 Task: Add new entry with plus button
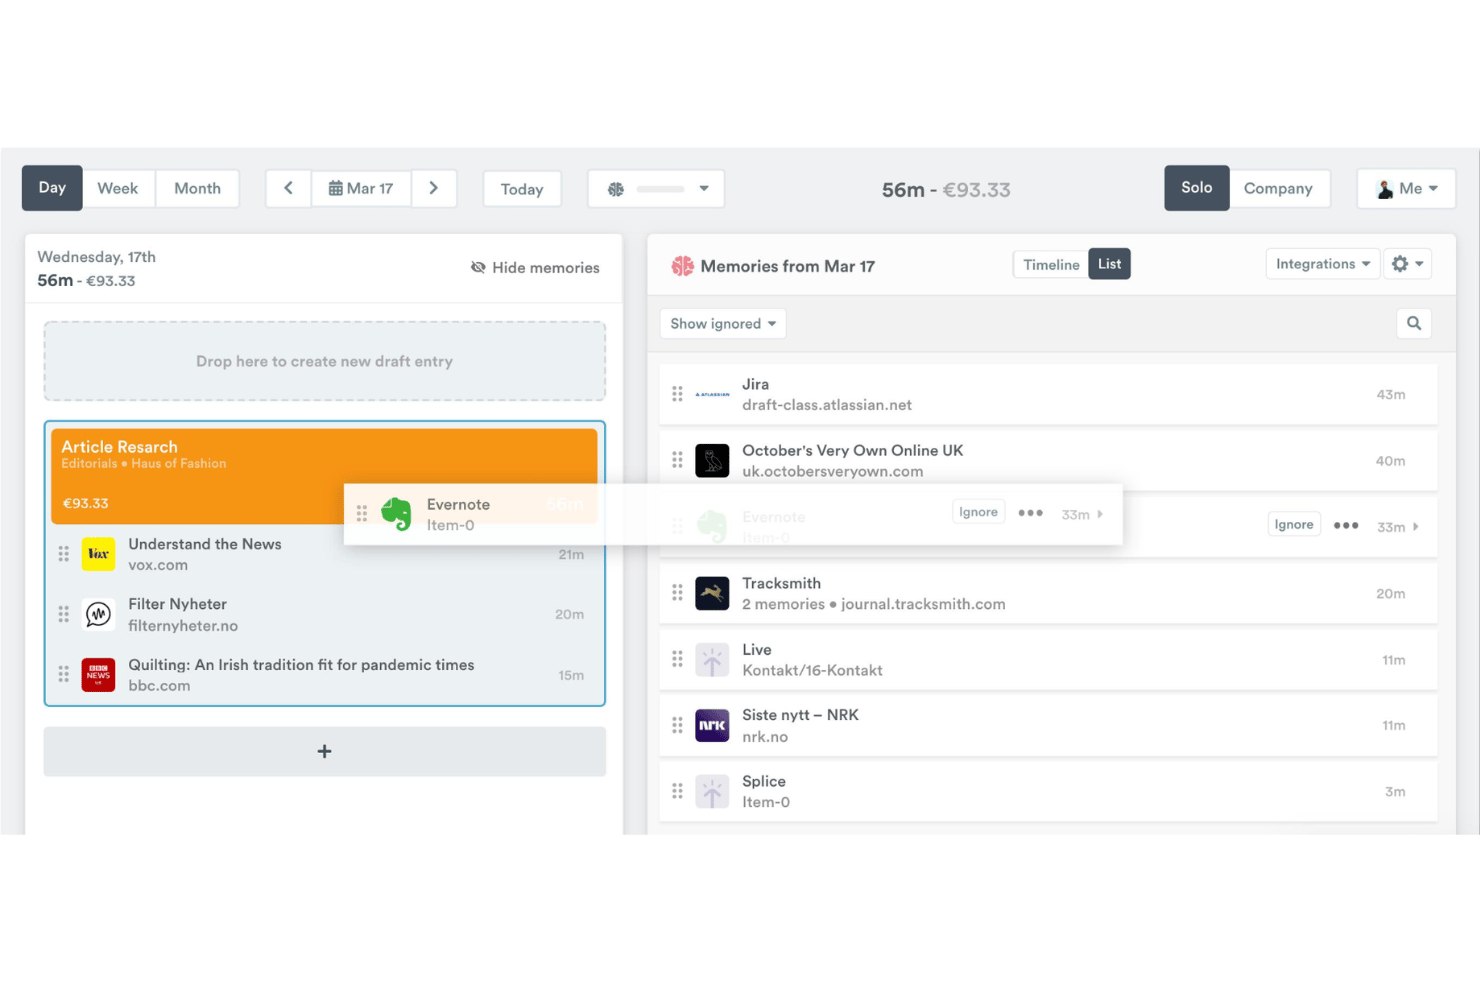tap(324, 751)
